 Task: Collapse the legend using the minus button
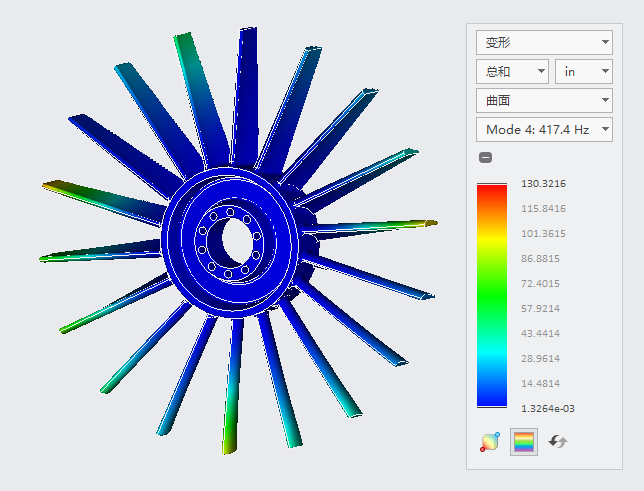pos(485,157)
